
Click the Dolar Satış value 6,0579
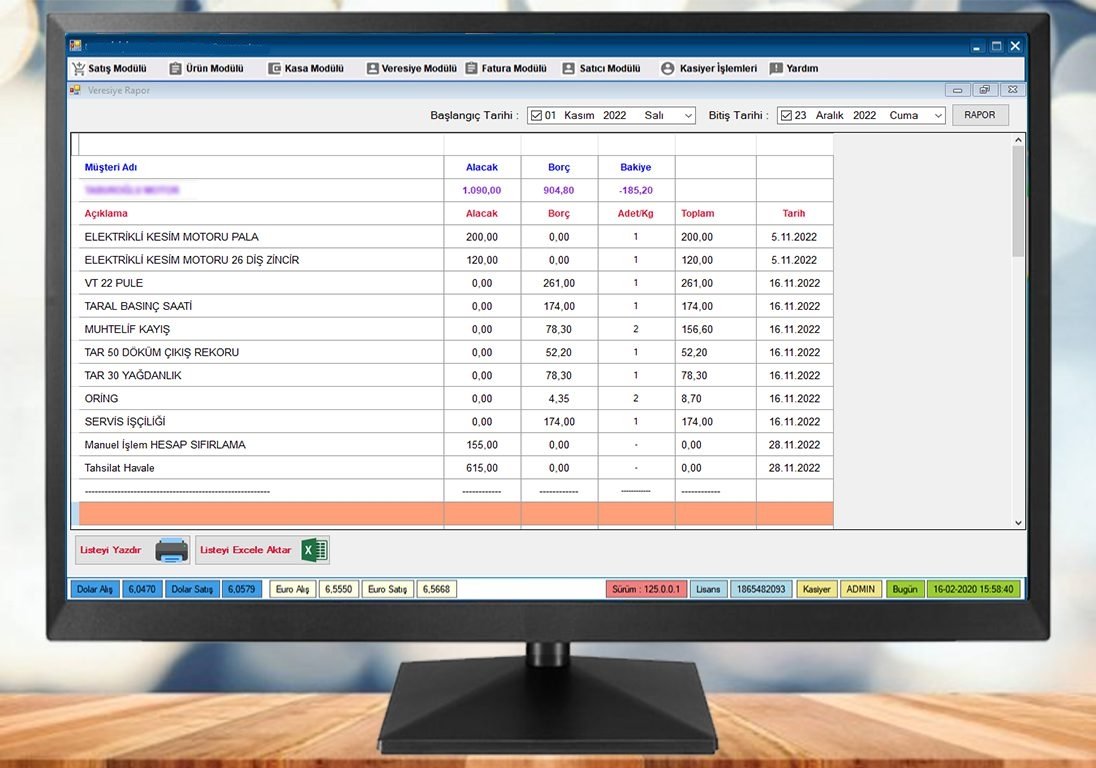point(241,589)
